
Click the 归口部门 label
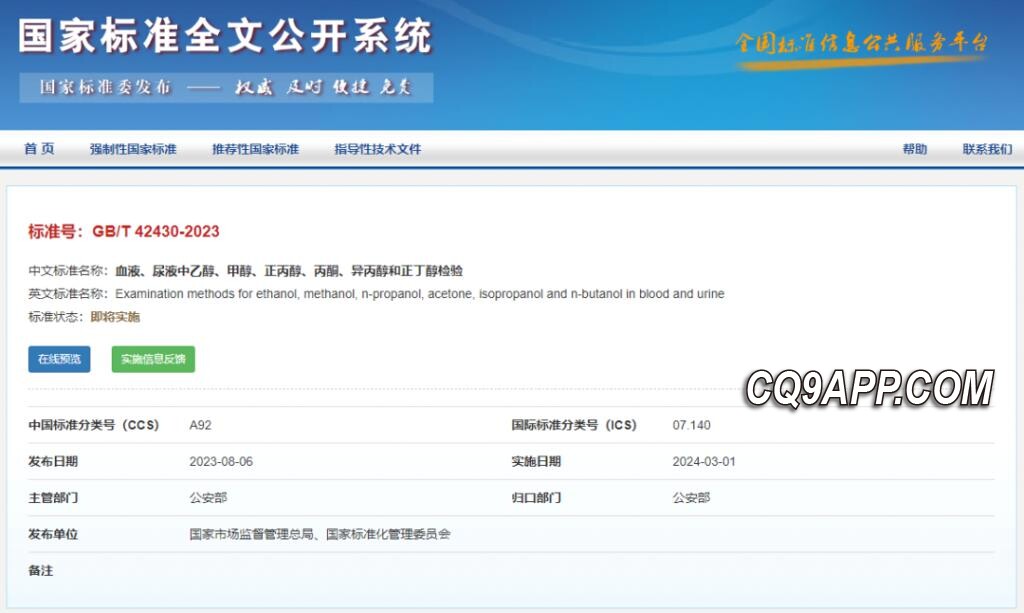[x=536, y=497]
